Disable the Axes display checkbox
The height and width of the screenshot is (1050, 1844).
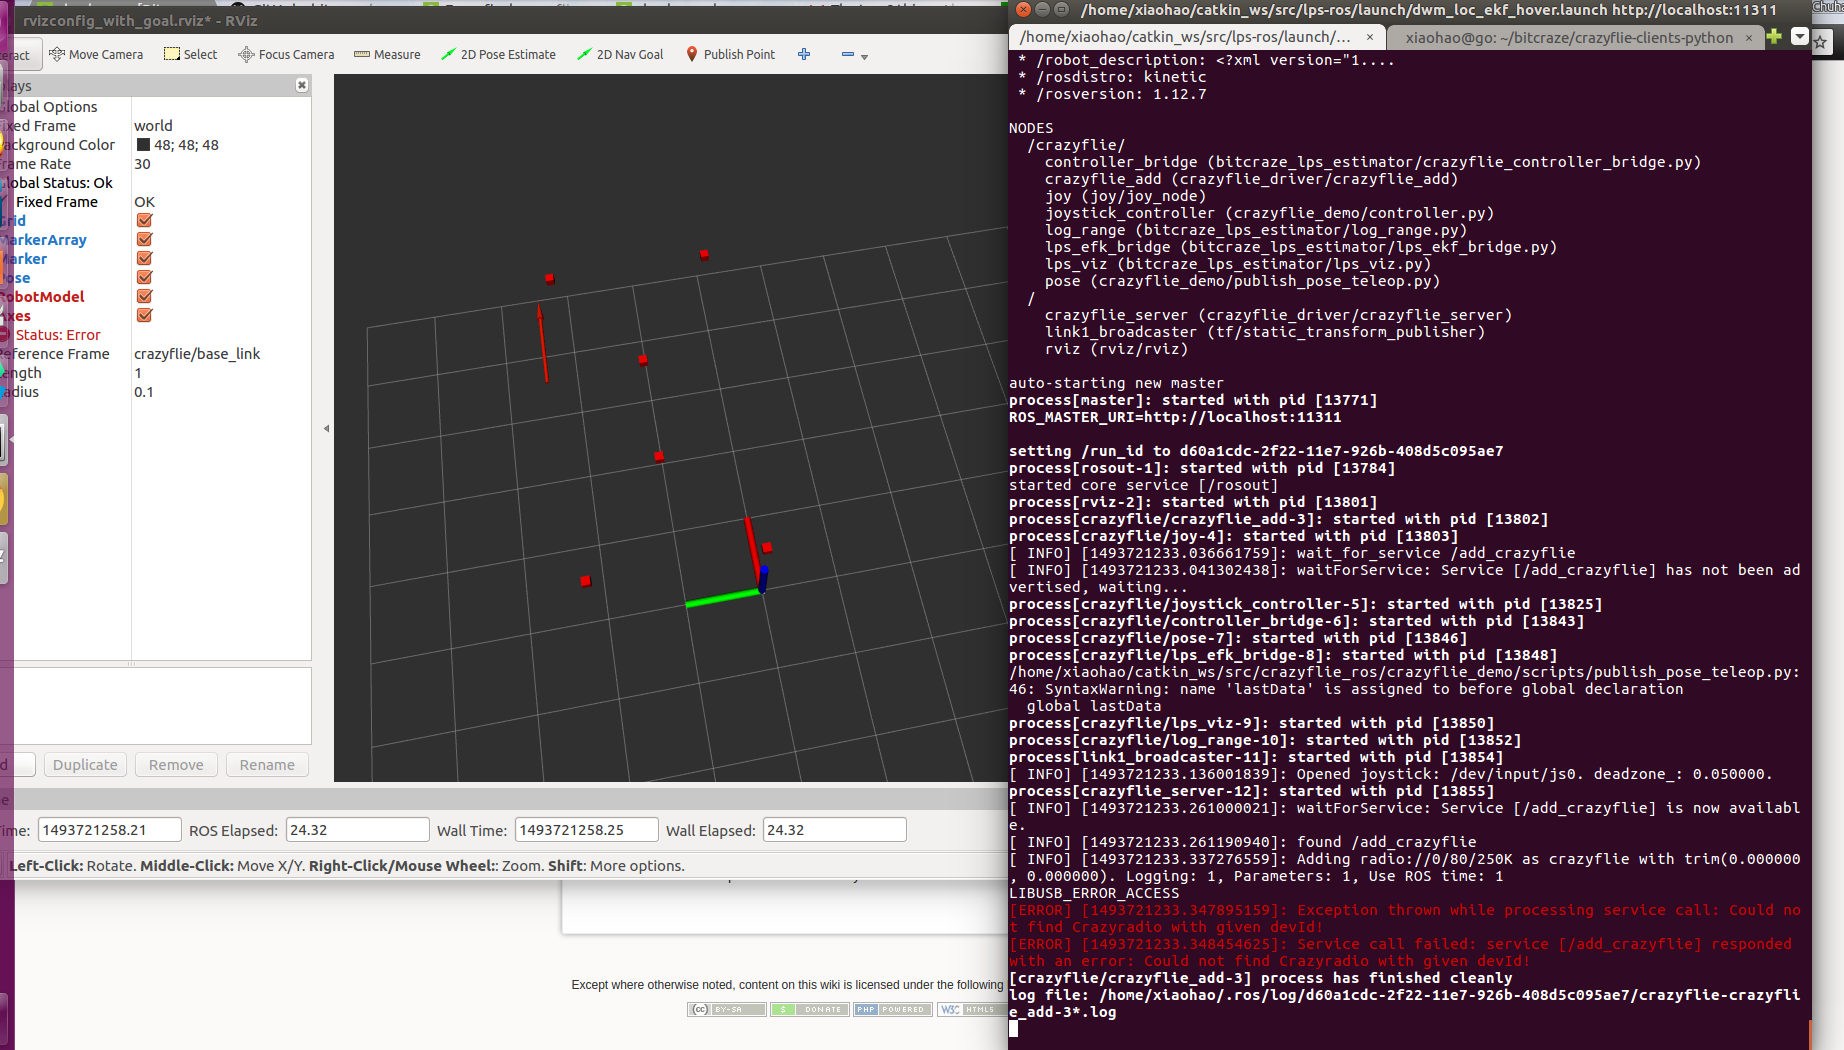coord(144,316)
